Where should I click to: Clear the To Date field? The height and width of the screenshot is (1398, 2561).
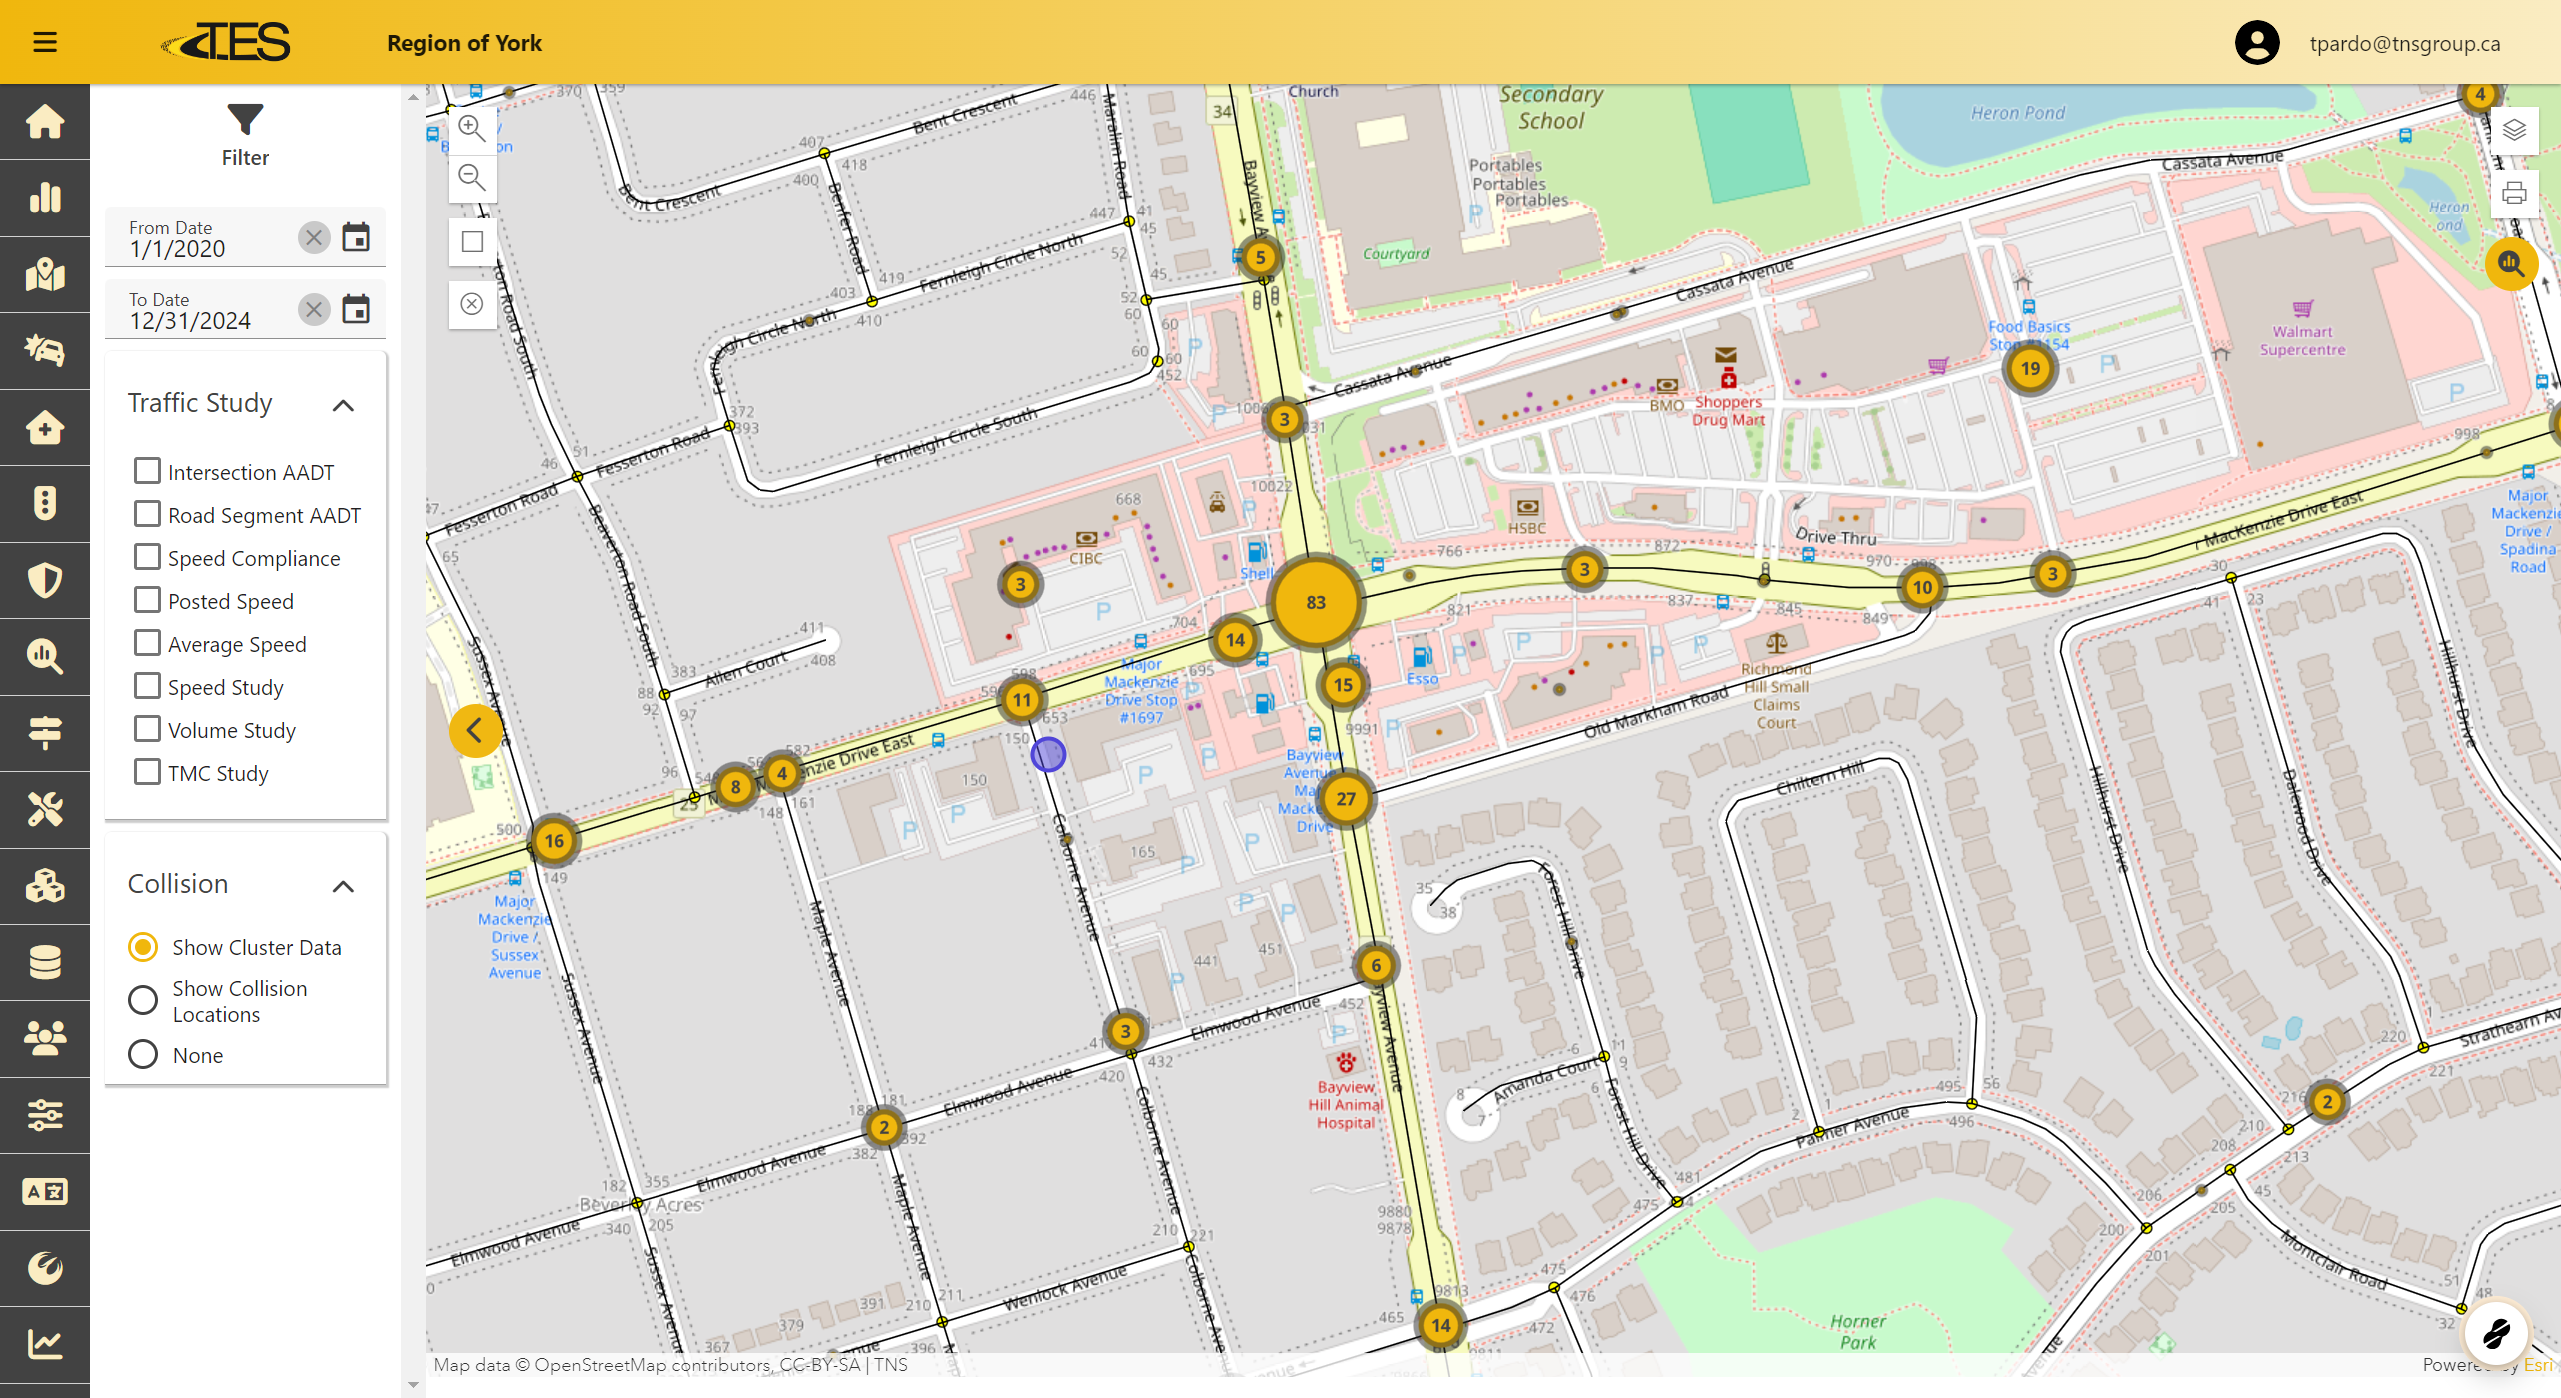(314, 309)
